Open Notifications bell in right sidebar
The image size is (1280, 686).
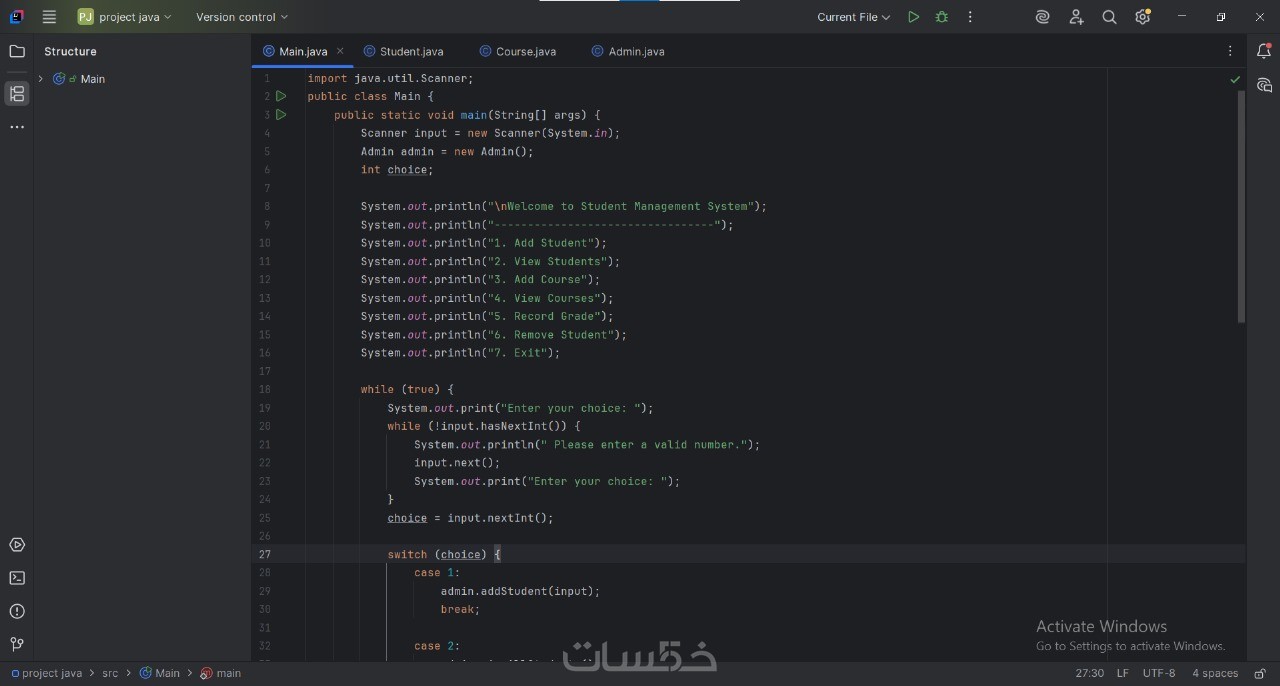pyautogui.click(x=1264, y=51)
